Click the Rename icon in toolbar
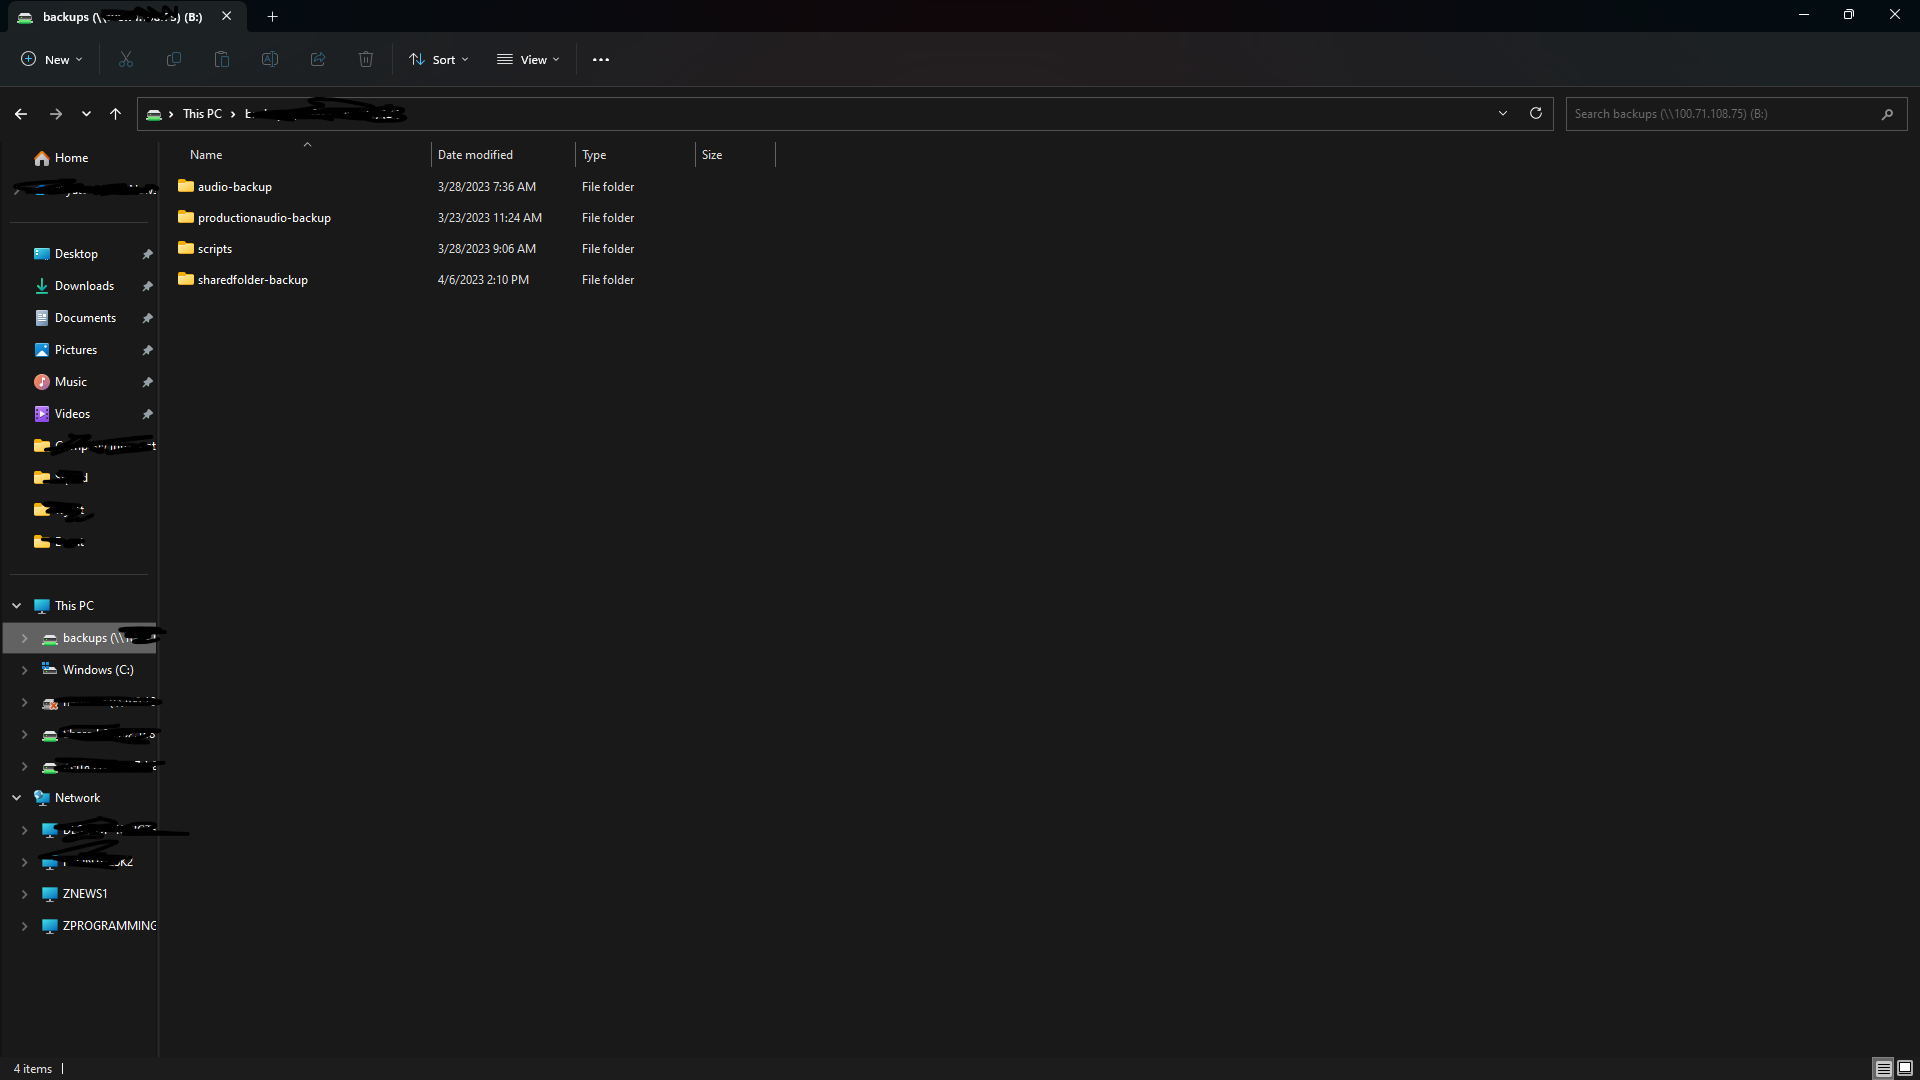Viewport: 1920px width, 1080px height. click(x=270, y=60)
